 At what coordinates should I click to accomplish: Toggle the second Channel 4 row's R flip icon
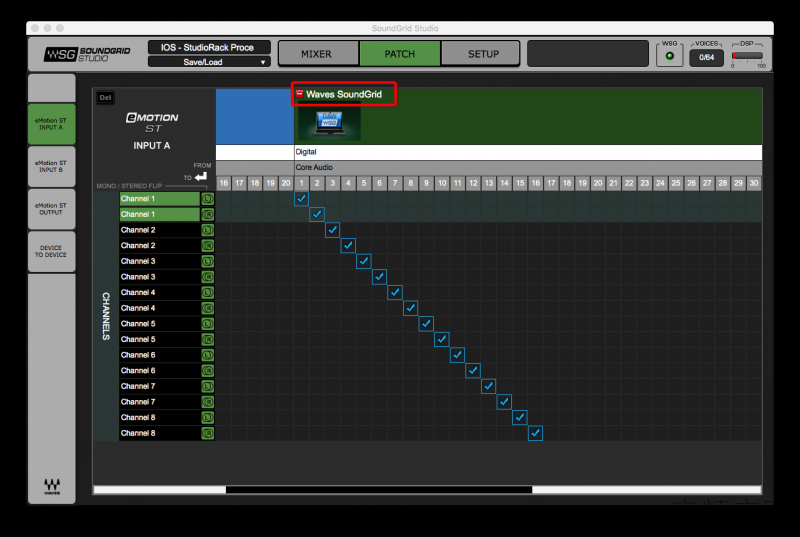tap(208, 308)
